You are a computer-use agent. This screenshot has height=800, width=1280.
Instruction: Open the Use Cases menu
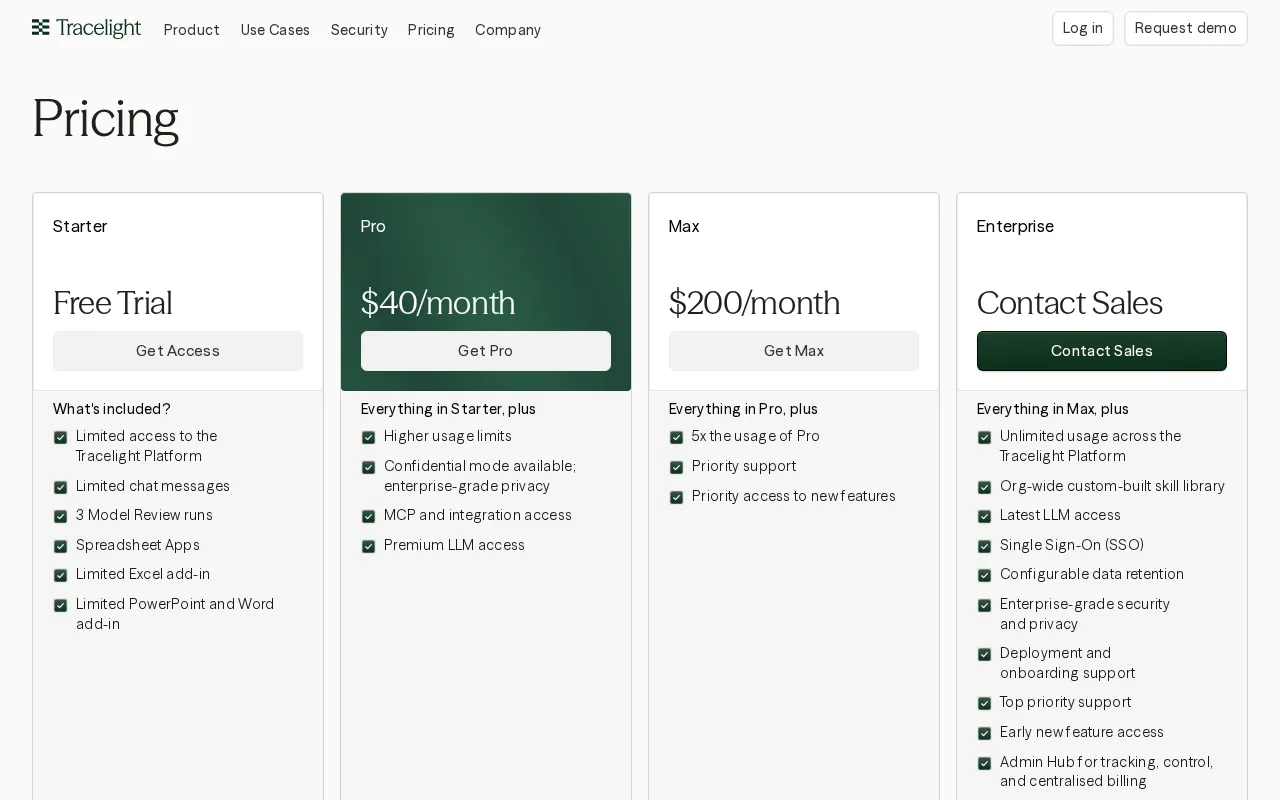click(x=275, y=30)
